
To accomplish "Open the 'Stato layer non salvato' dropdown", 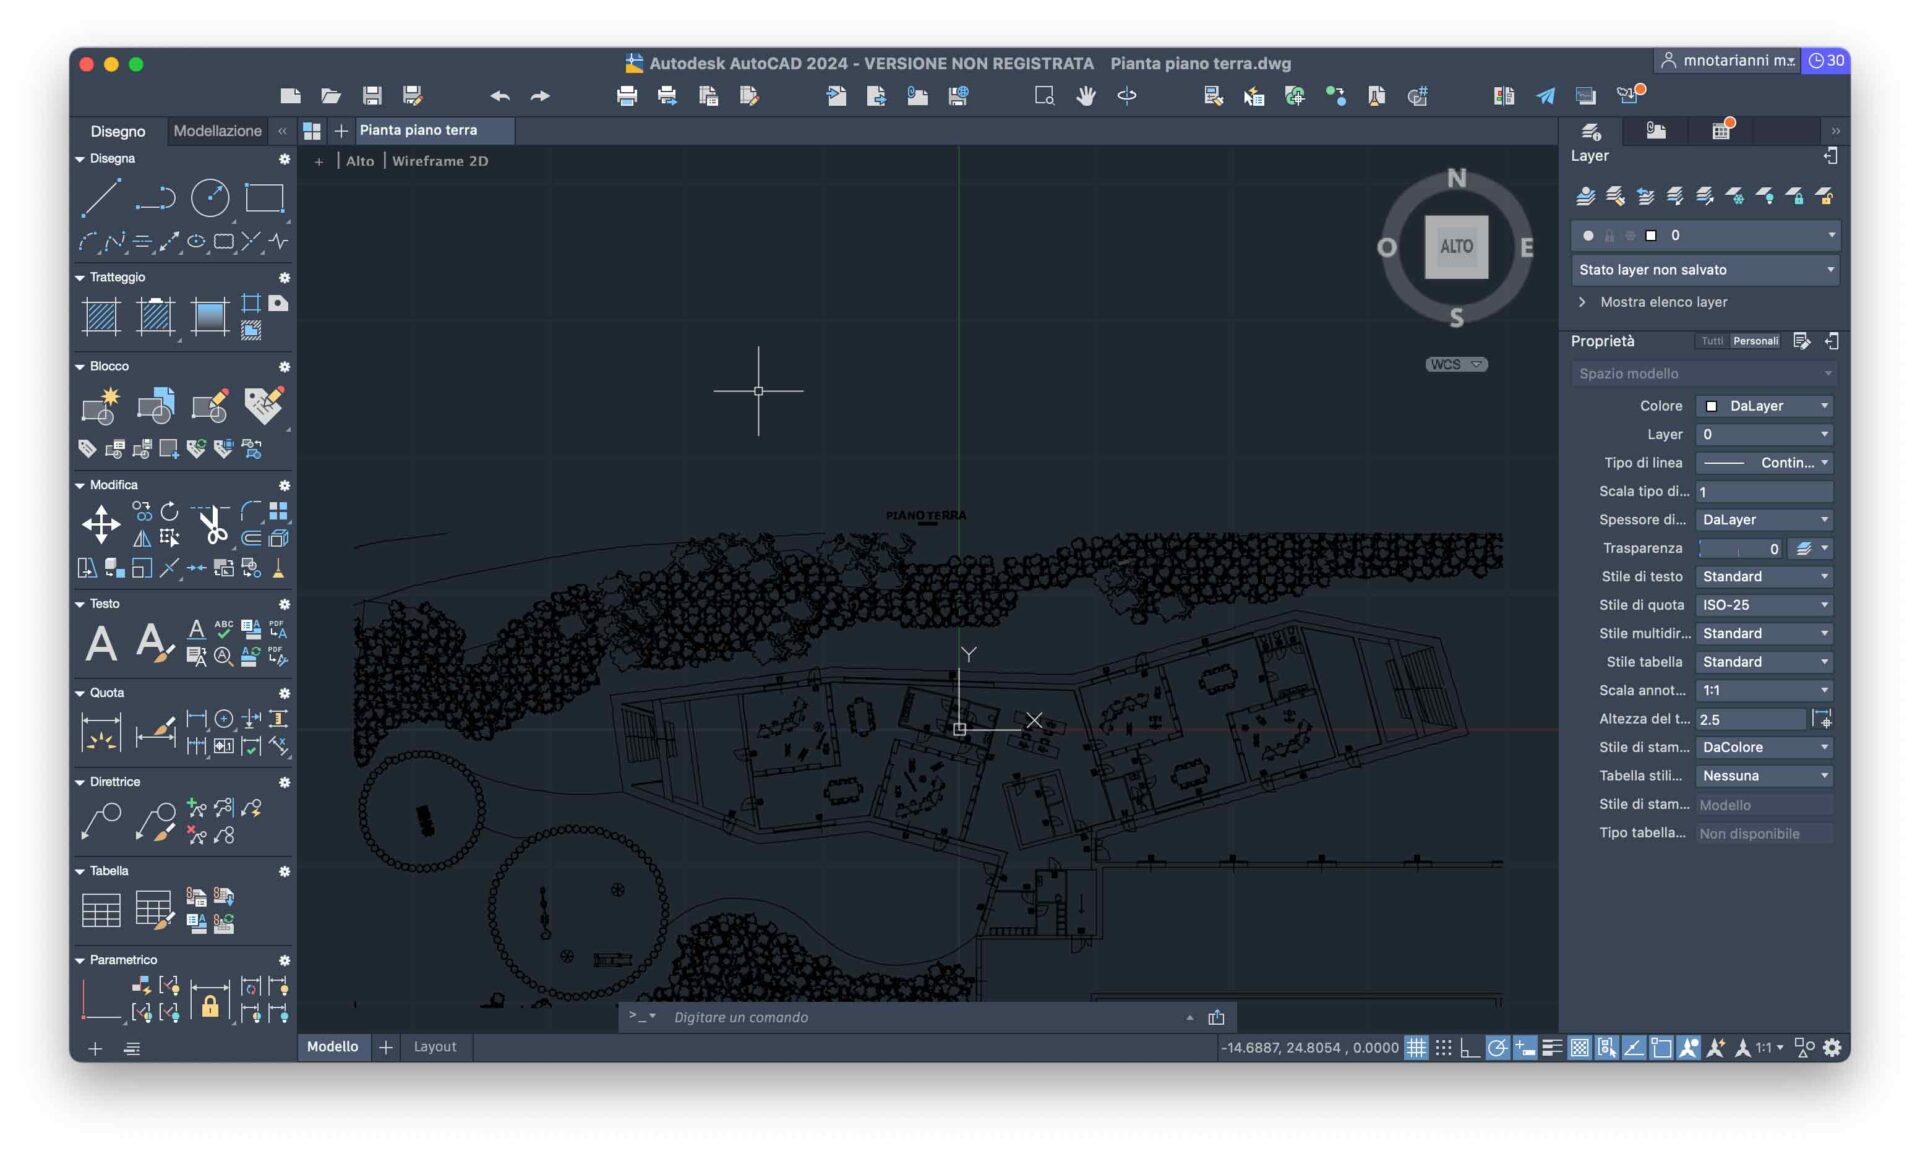I will [1704, 270].
